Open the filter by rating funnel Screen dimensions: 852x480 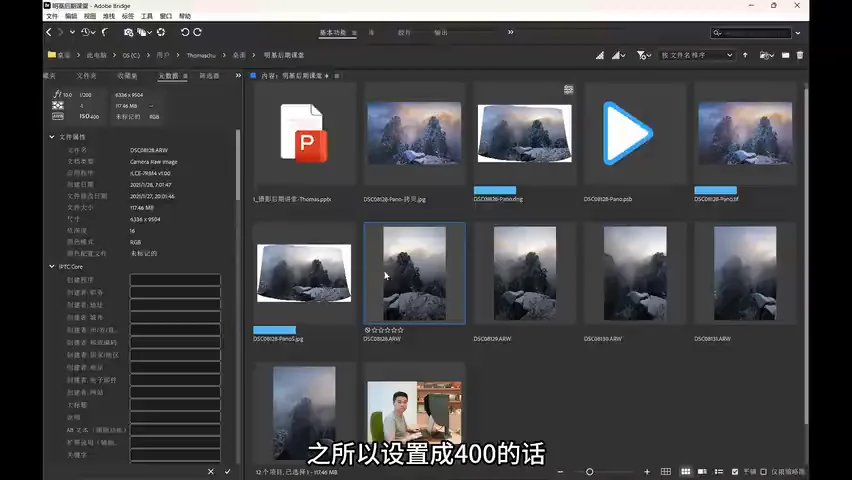click(643, 55)
